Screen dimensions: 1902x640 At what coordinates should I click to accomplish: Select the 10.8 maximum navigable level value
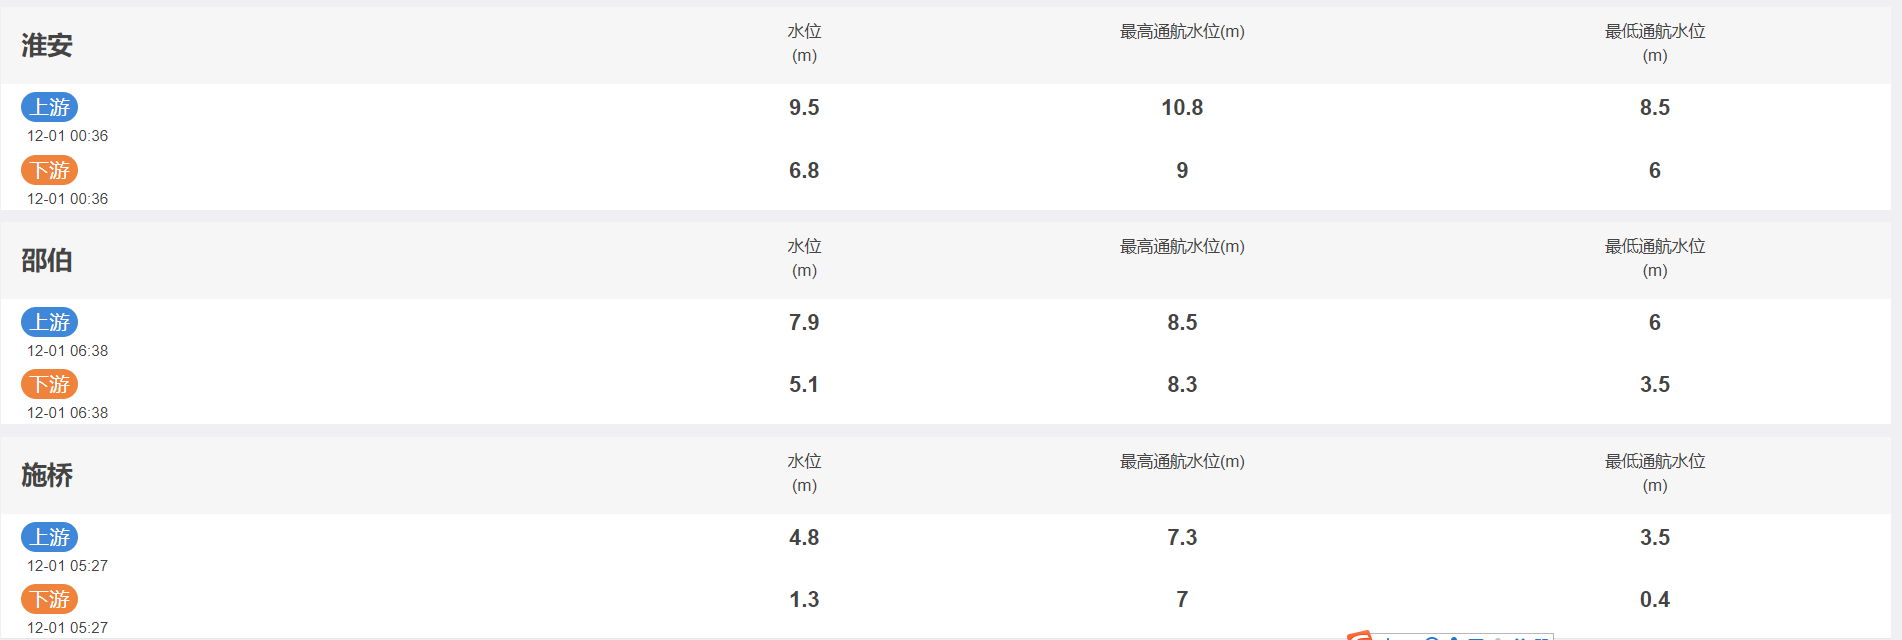point(1182,107)
